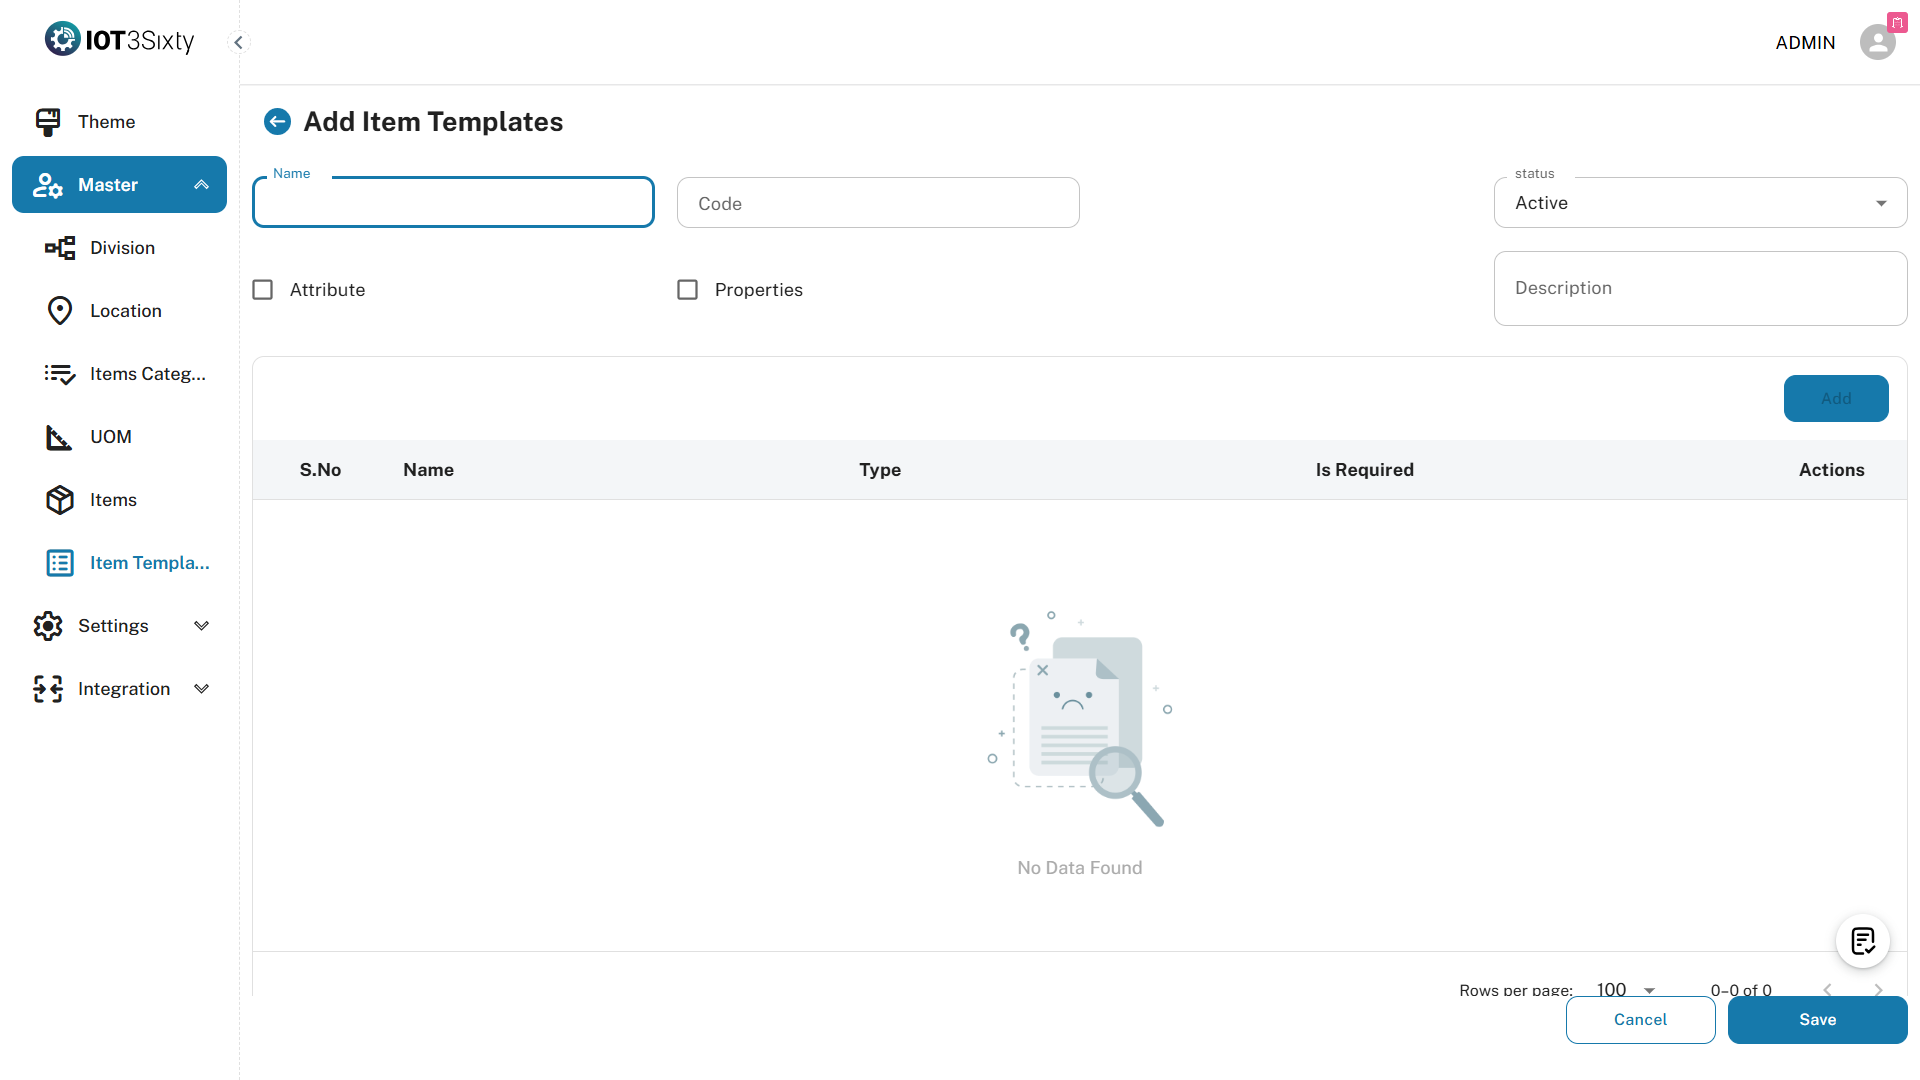
Task: Focus the Code input field
Action: click(878, 203)
